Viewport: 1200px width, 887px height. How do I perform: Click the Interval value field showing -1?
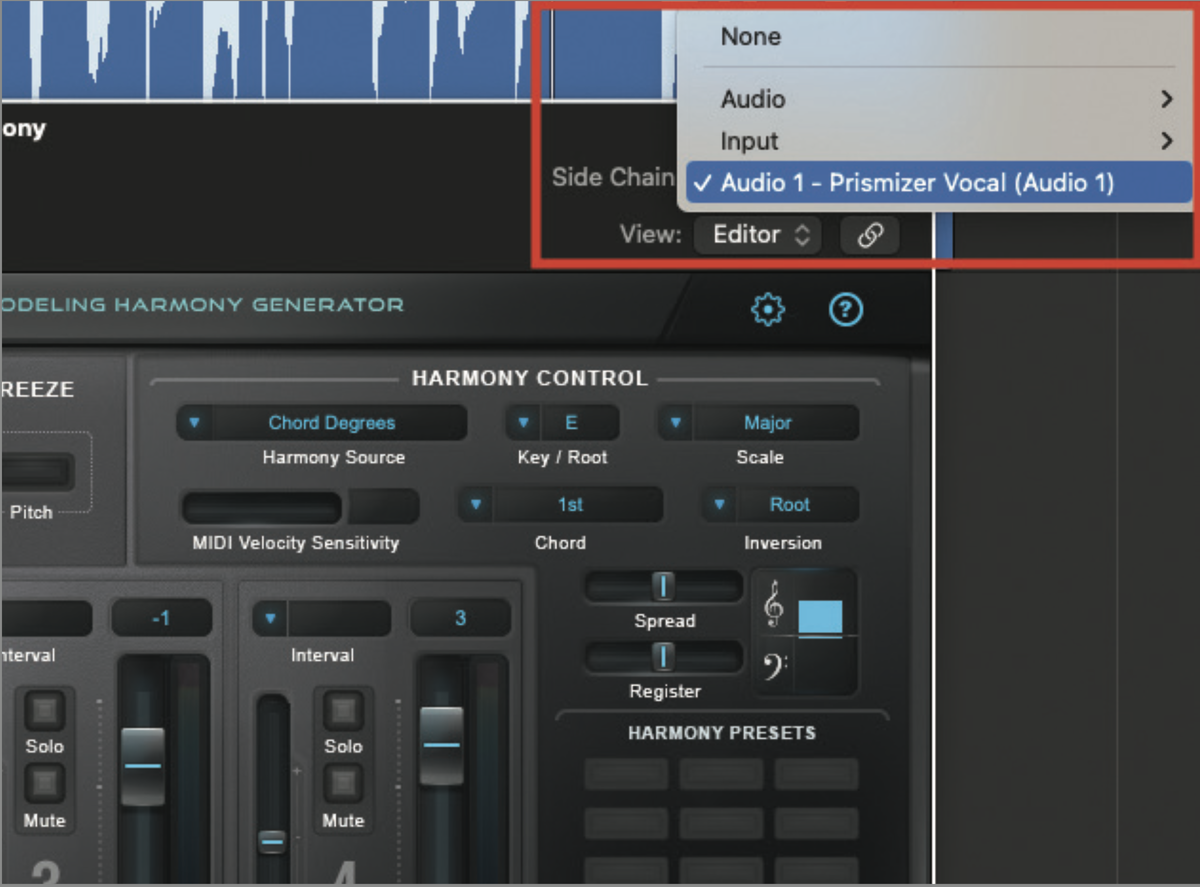click(162, 618)
